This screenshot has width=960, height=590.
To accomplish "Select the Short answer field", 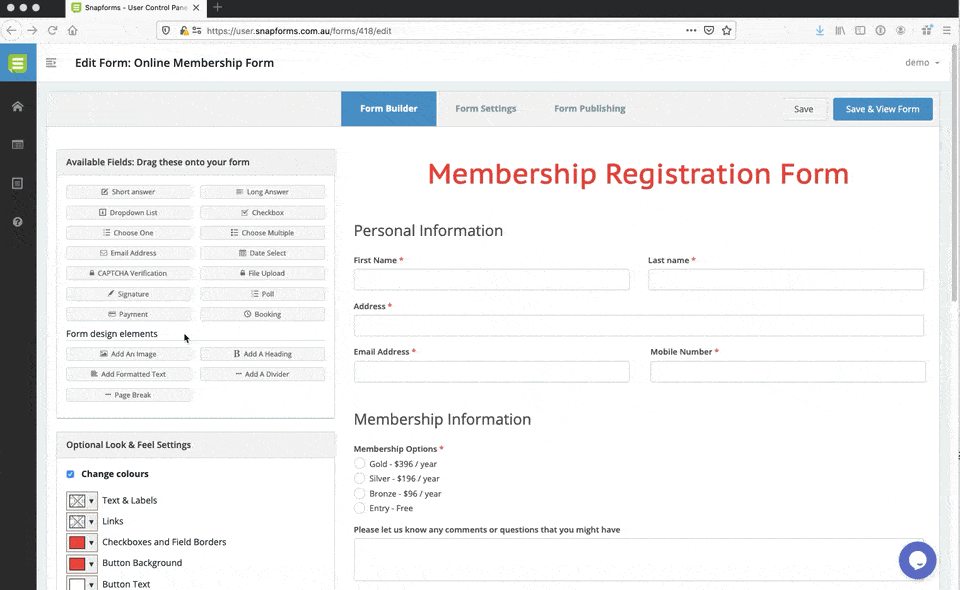I will point(129,192).
